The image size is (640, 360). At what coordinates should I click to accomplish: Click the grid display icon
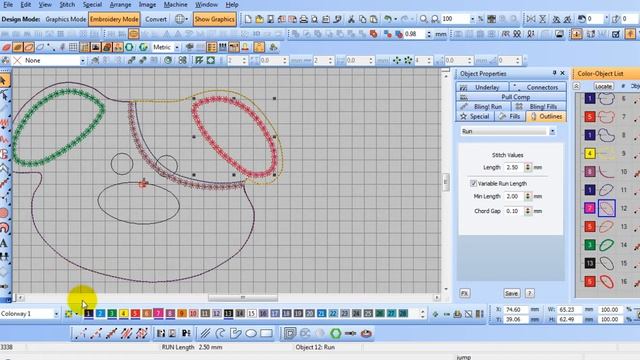point(73,47)
